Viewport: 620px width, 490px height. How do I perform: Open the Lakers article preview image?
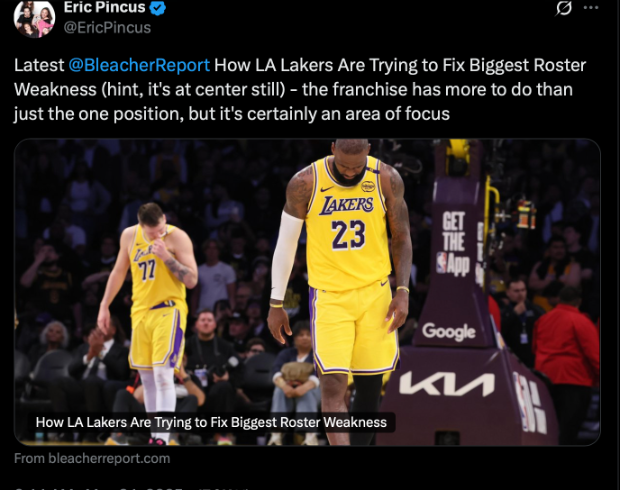point(307,292)
